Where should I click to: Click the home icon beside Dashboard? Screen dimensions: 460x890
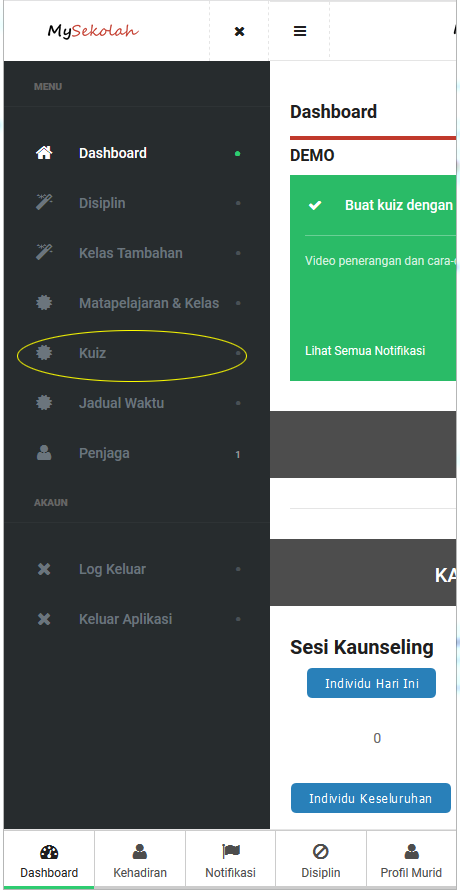click(x=44, y=153)
